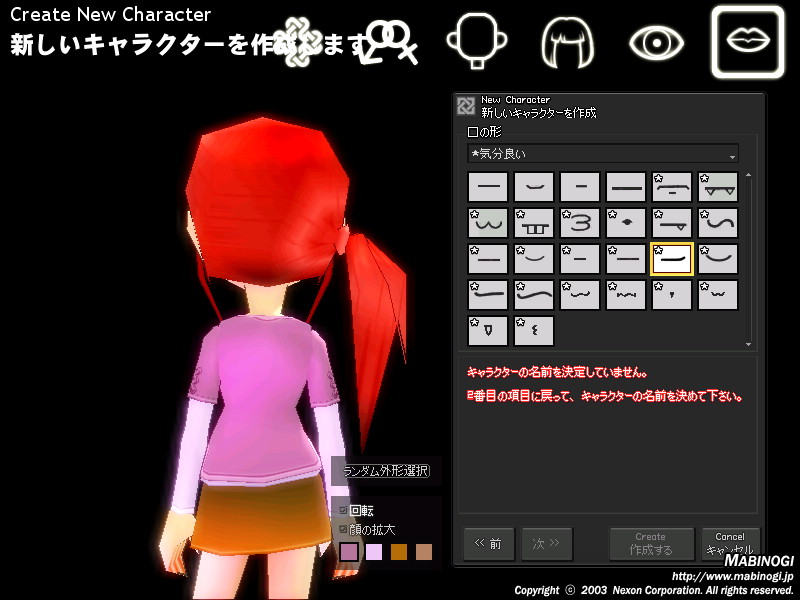Choose the starred short dash mouth

click(580, 259)
